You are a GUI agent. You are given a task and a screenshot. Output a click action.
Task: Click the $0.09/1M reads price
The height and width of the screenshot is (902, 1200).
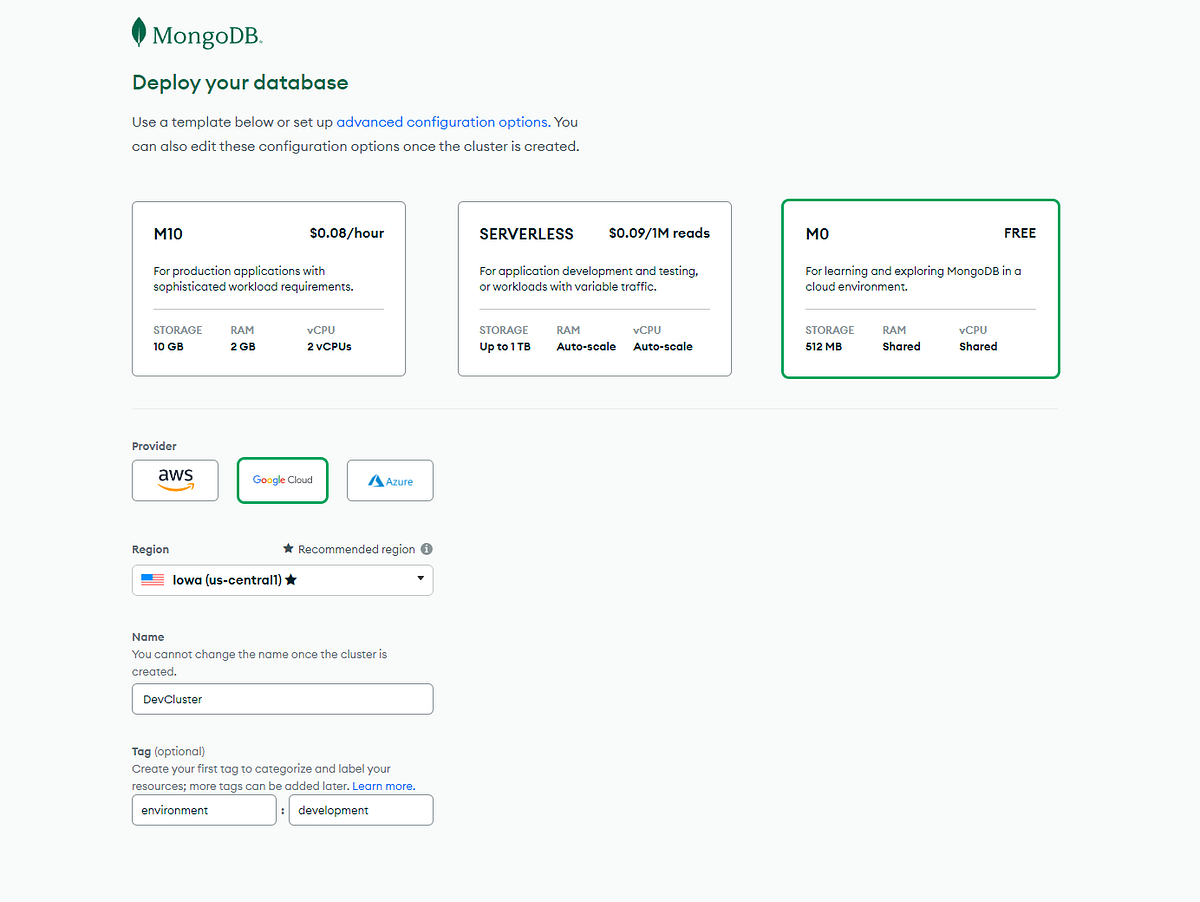coord(659,233)
